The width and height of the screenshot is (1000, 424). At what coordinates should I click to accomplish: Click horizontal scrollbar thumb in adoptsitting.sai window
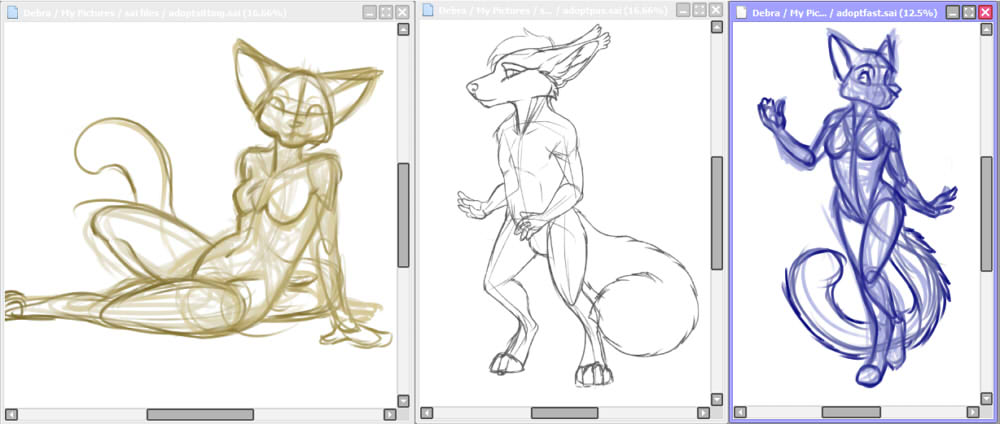coord(200,414)
